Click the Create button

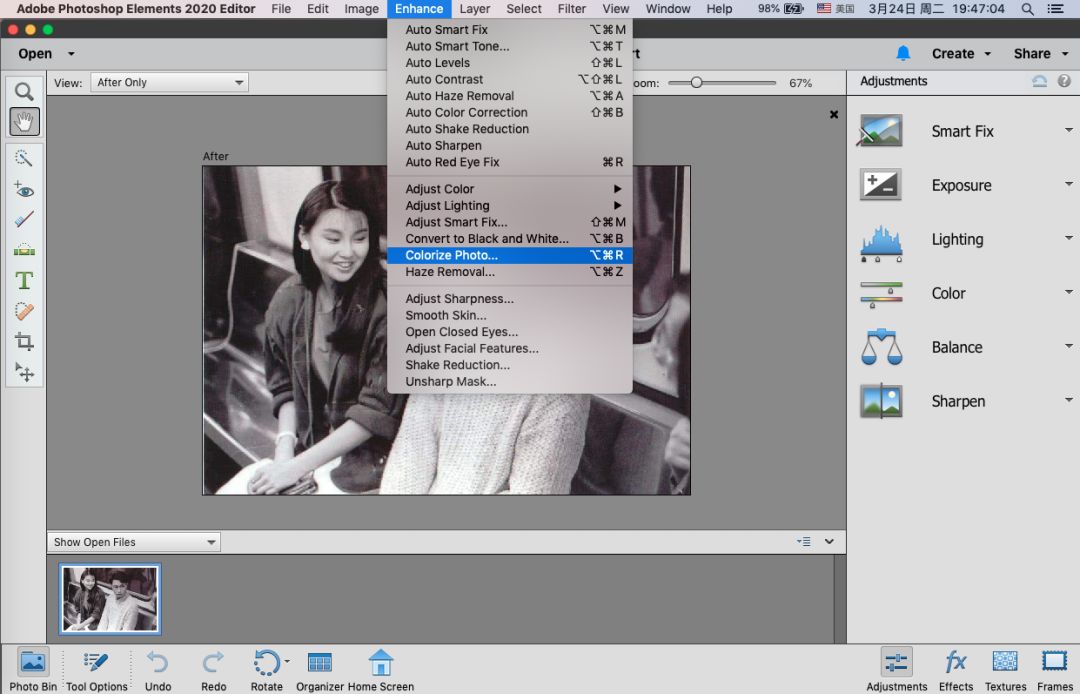pyautogui.click(x=961, y=54)
